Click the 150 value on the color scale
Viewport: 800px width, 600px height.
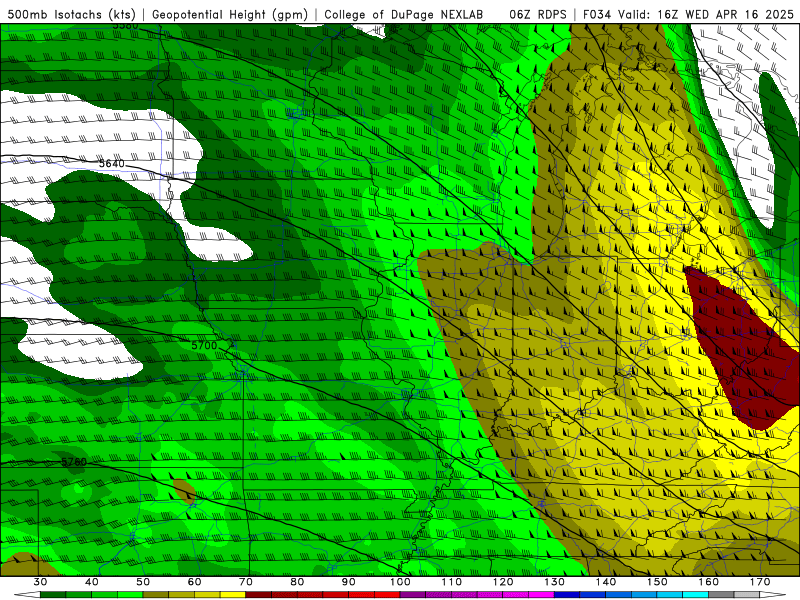click(657, 582)
